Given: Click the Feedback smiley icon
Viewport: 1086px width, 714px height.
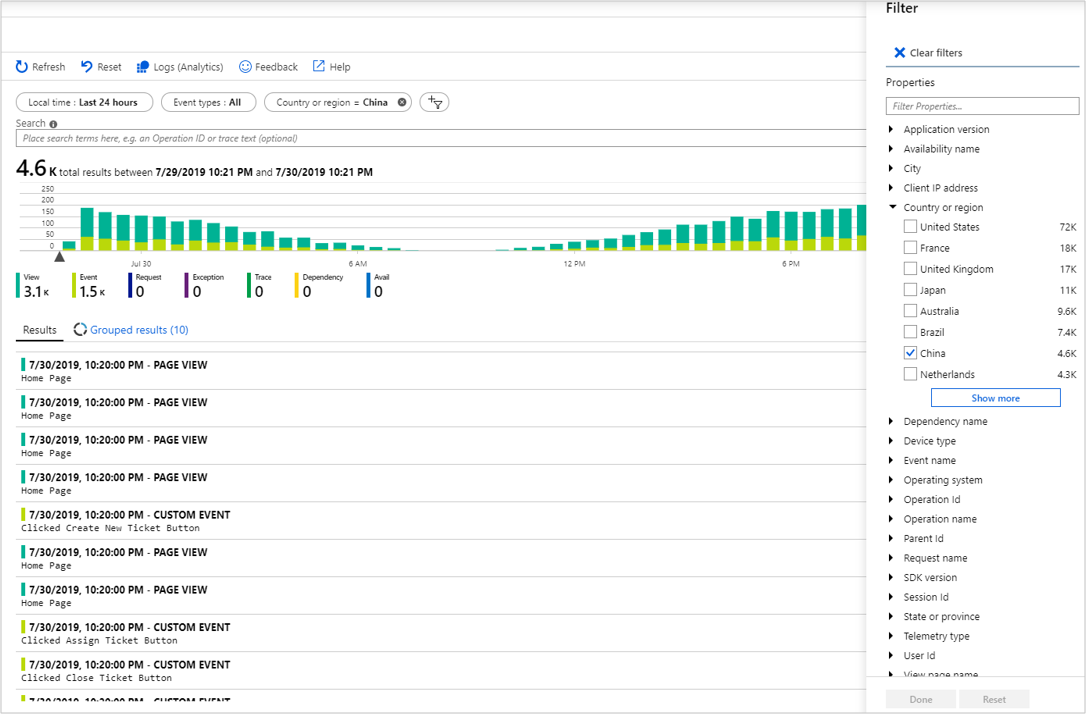Looking at the screenshot, I should [x=245, y=67].
